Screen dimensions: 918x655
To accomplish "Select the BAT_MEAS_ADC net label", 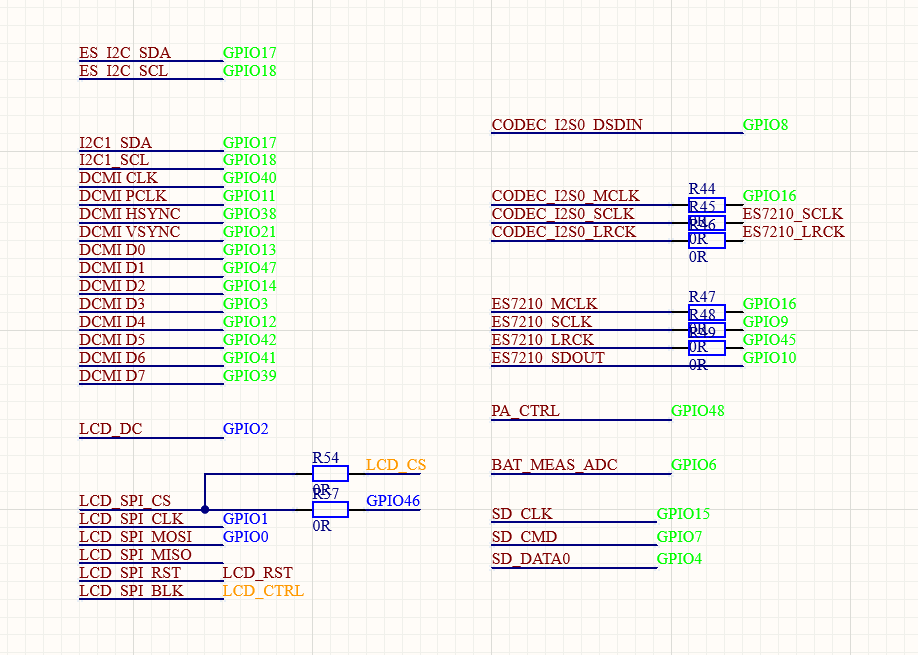I will (x=554, y=465).
